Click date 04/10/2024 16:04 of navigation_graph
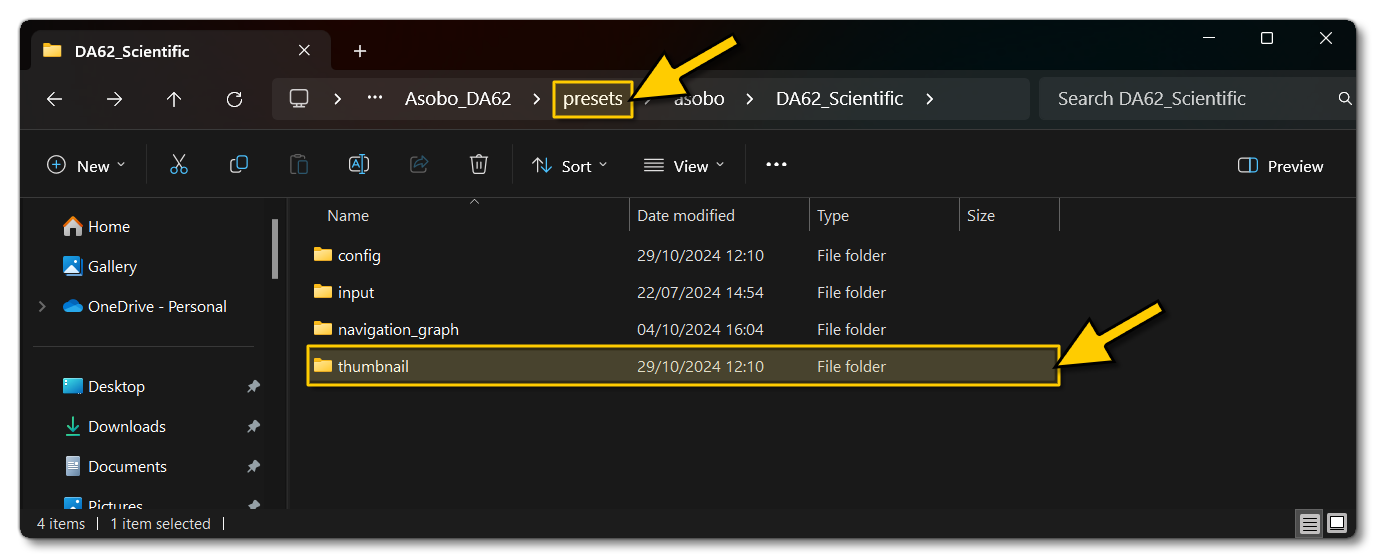This screenshot has height=558, width=1376. 700,329
